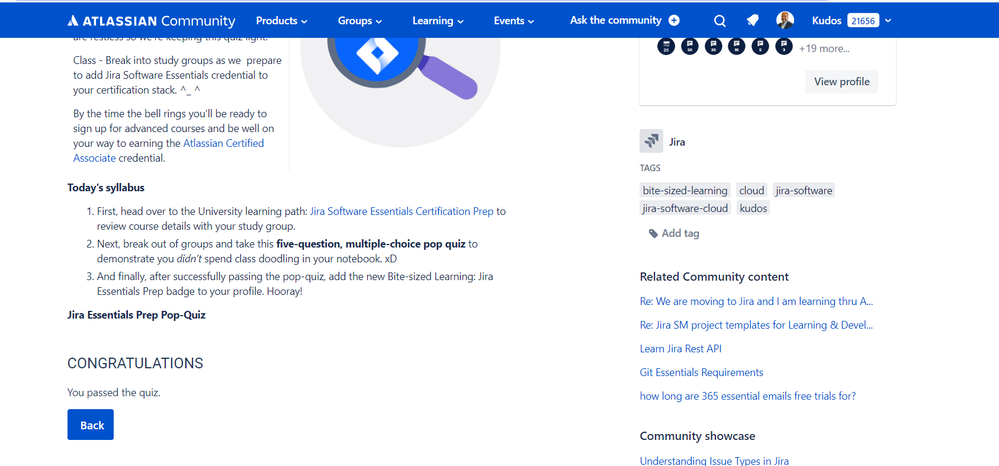This screenshot has height=466, width=999.
Task: Expand the Events menu
Action: pyautogui.click(x=514, y=20)
